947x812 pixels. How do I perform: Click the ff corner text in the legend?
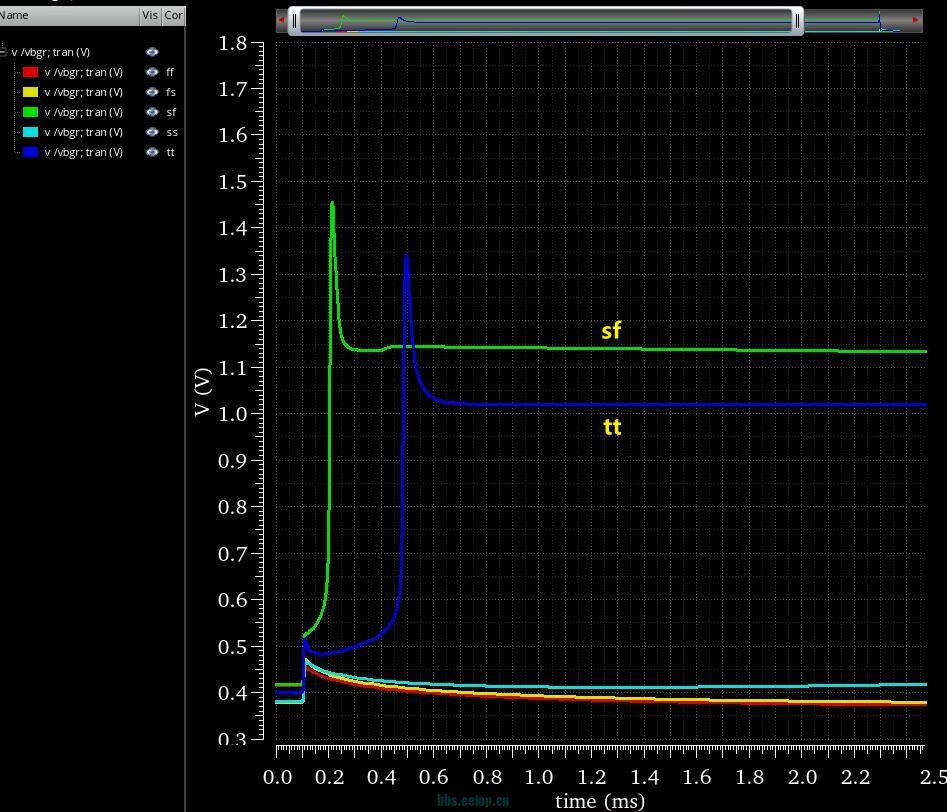click(x=170, y=72)
